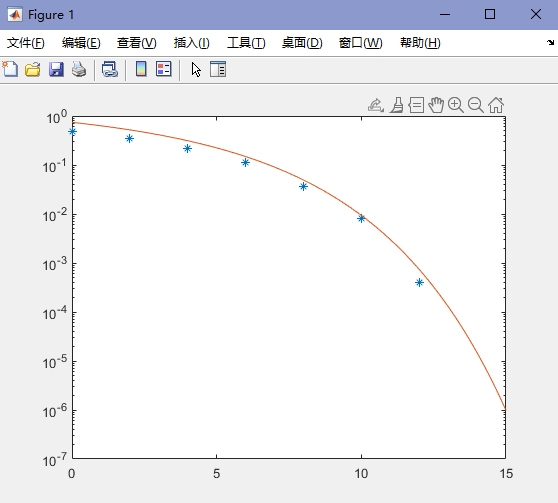Click the Link Plot toolbar icon
This screenshot has width=558, height=503.
point(110,69)
